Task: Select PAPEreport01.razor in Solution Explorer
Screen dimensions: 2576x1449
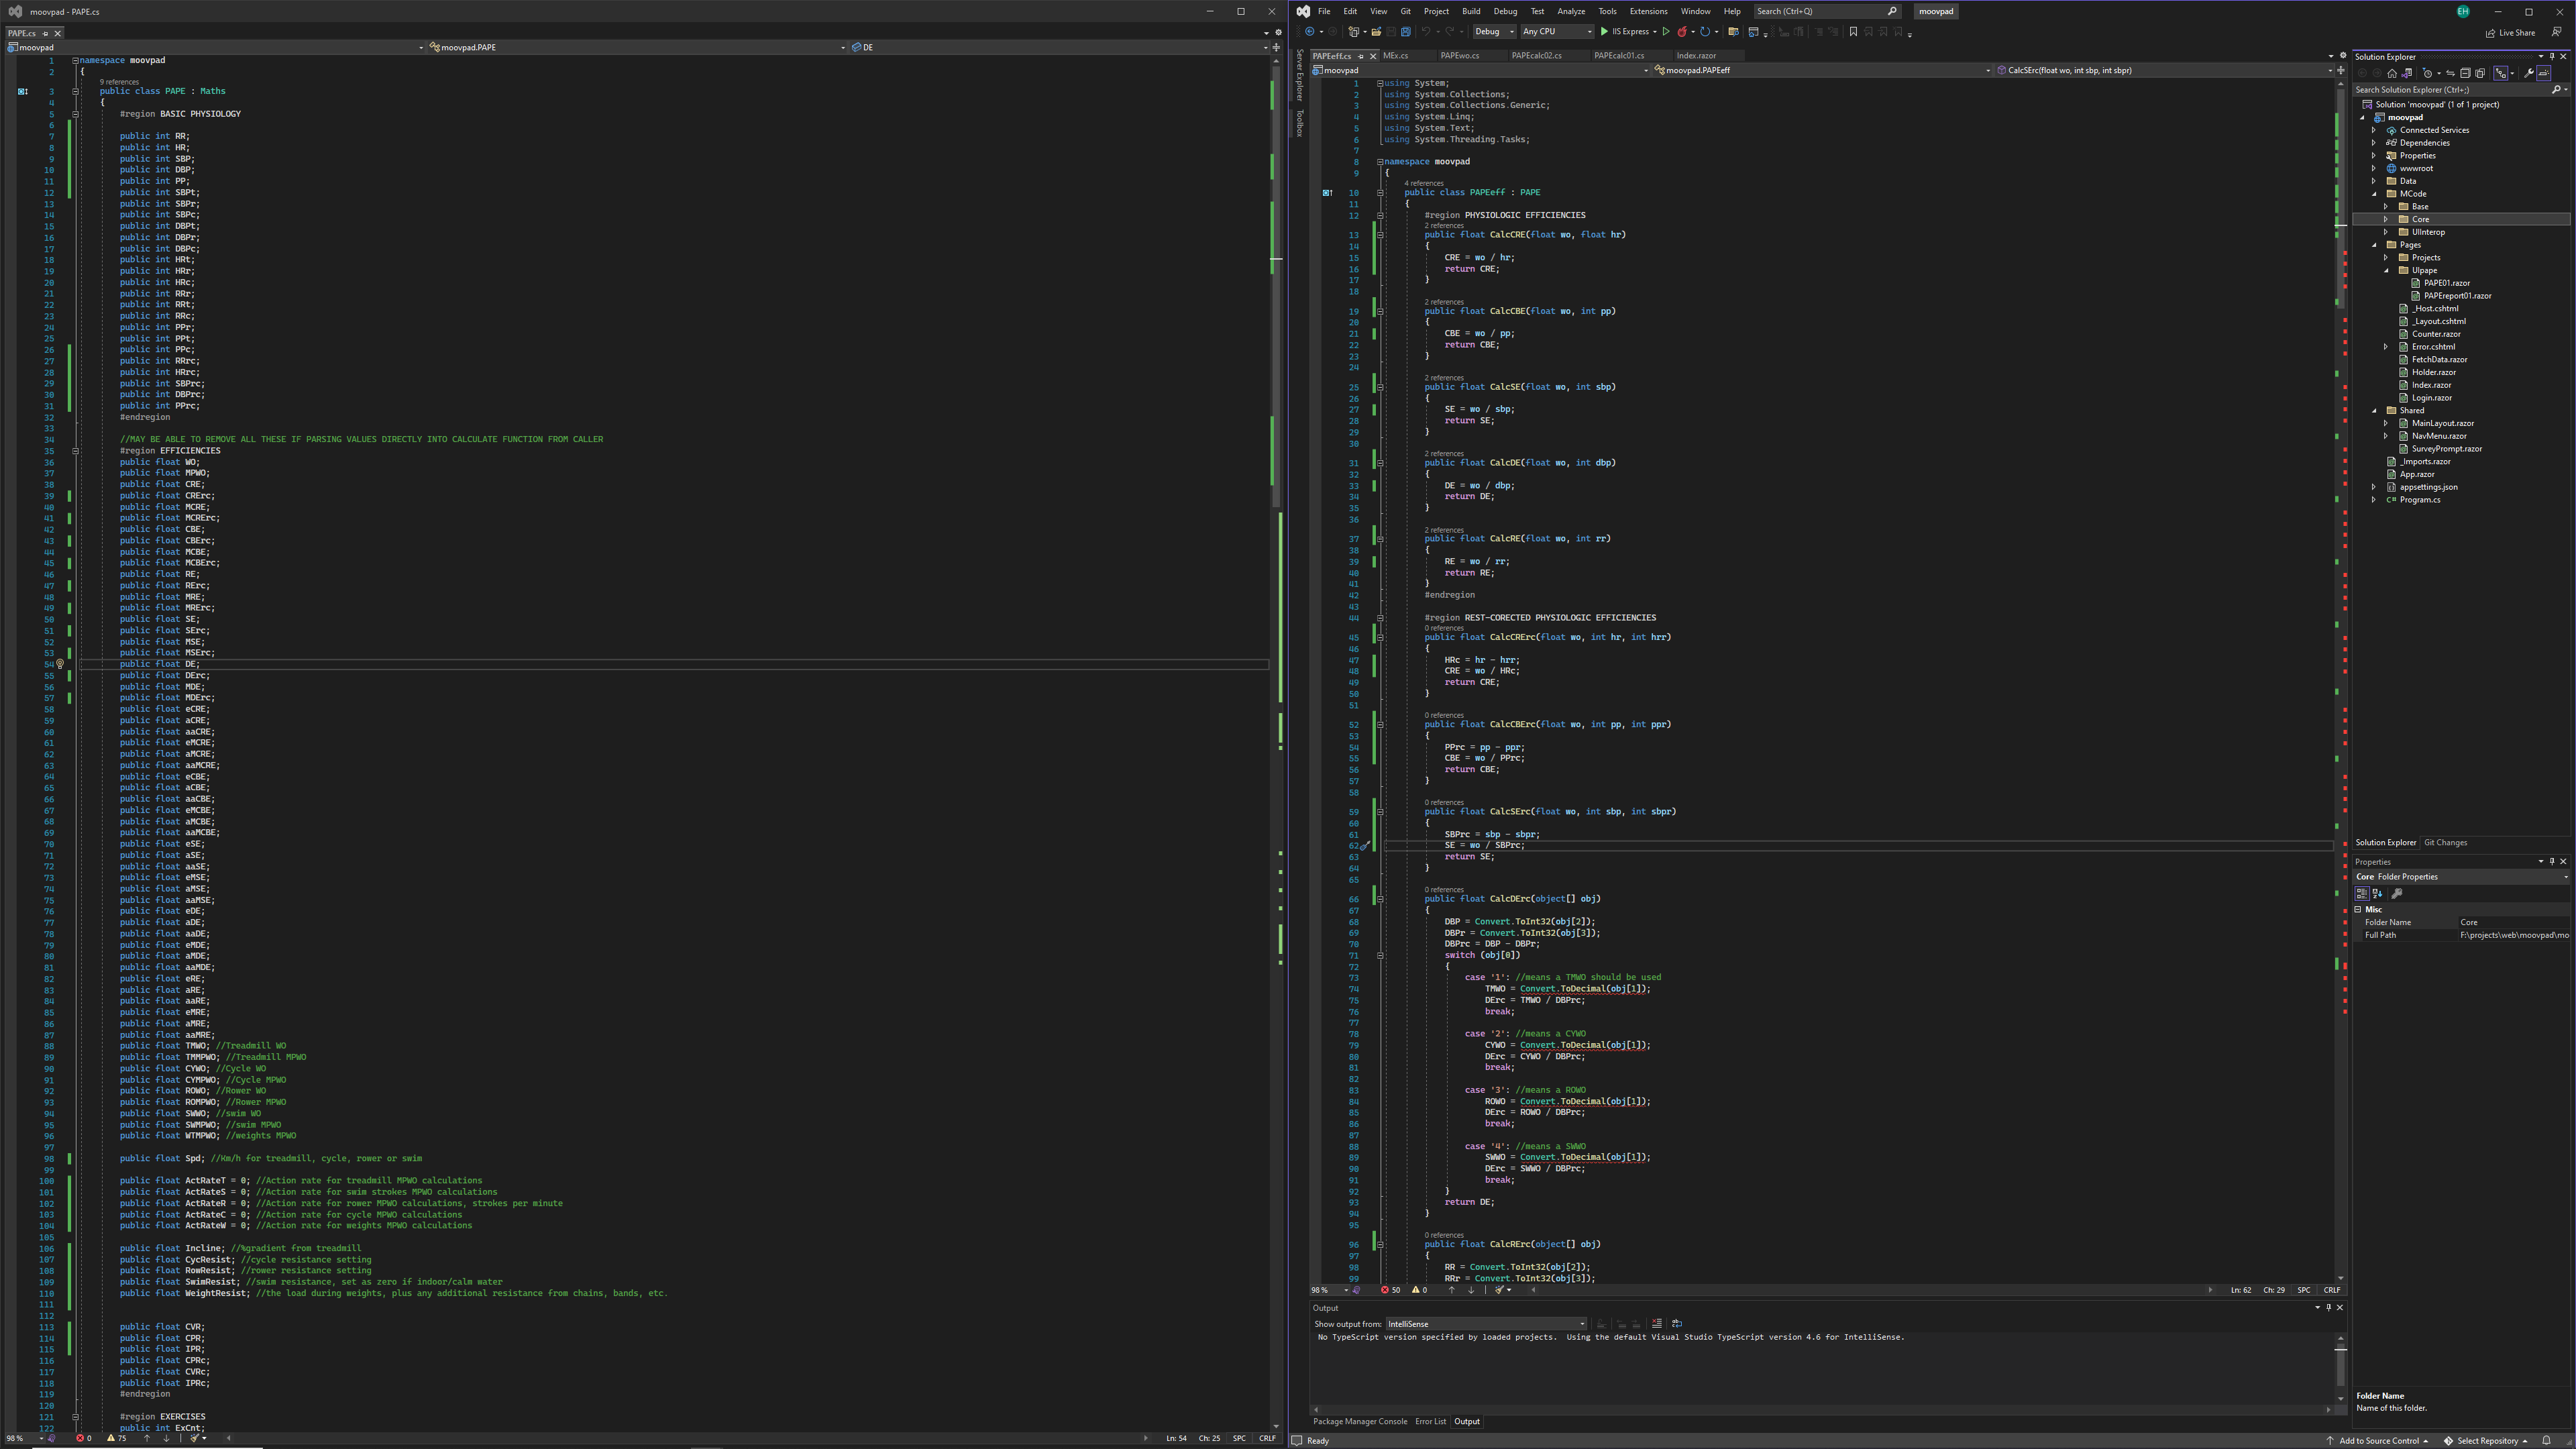Action: [x=2457, y=296]
